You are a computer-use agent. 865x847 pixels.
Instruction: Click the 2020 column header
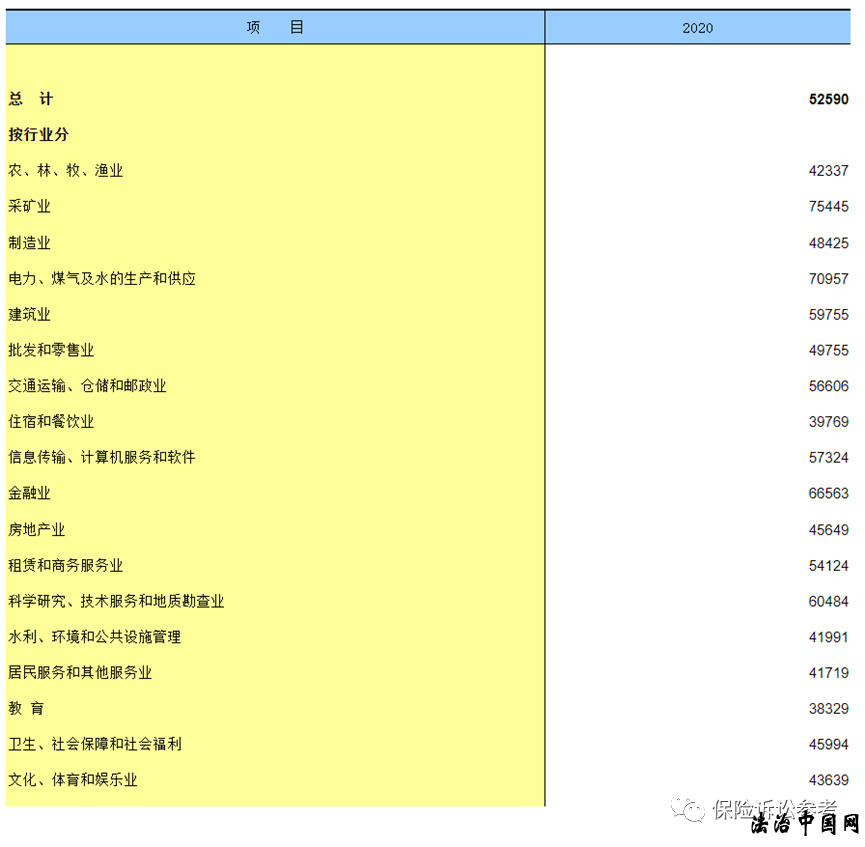tap(697, 28)
